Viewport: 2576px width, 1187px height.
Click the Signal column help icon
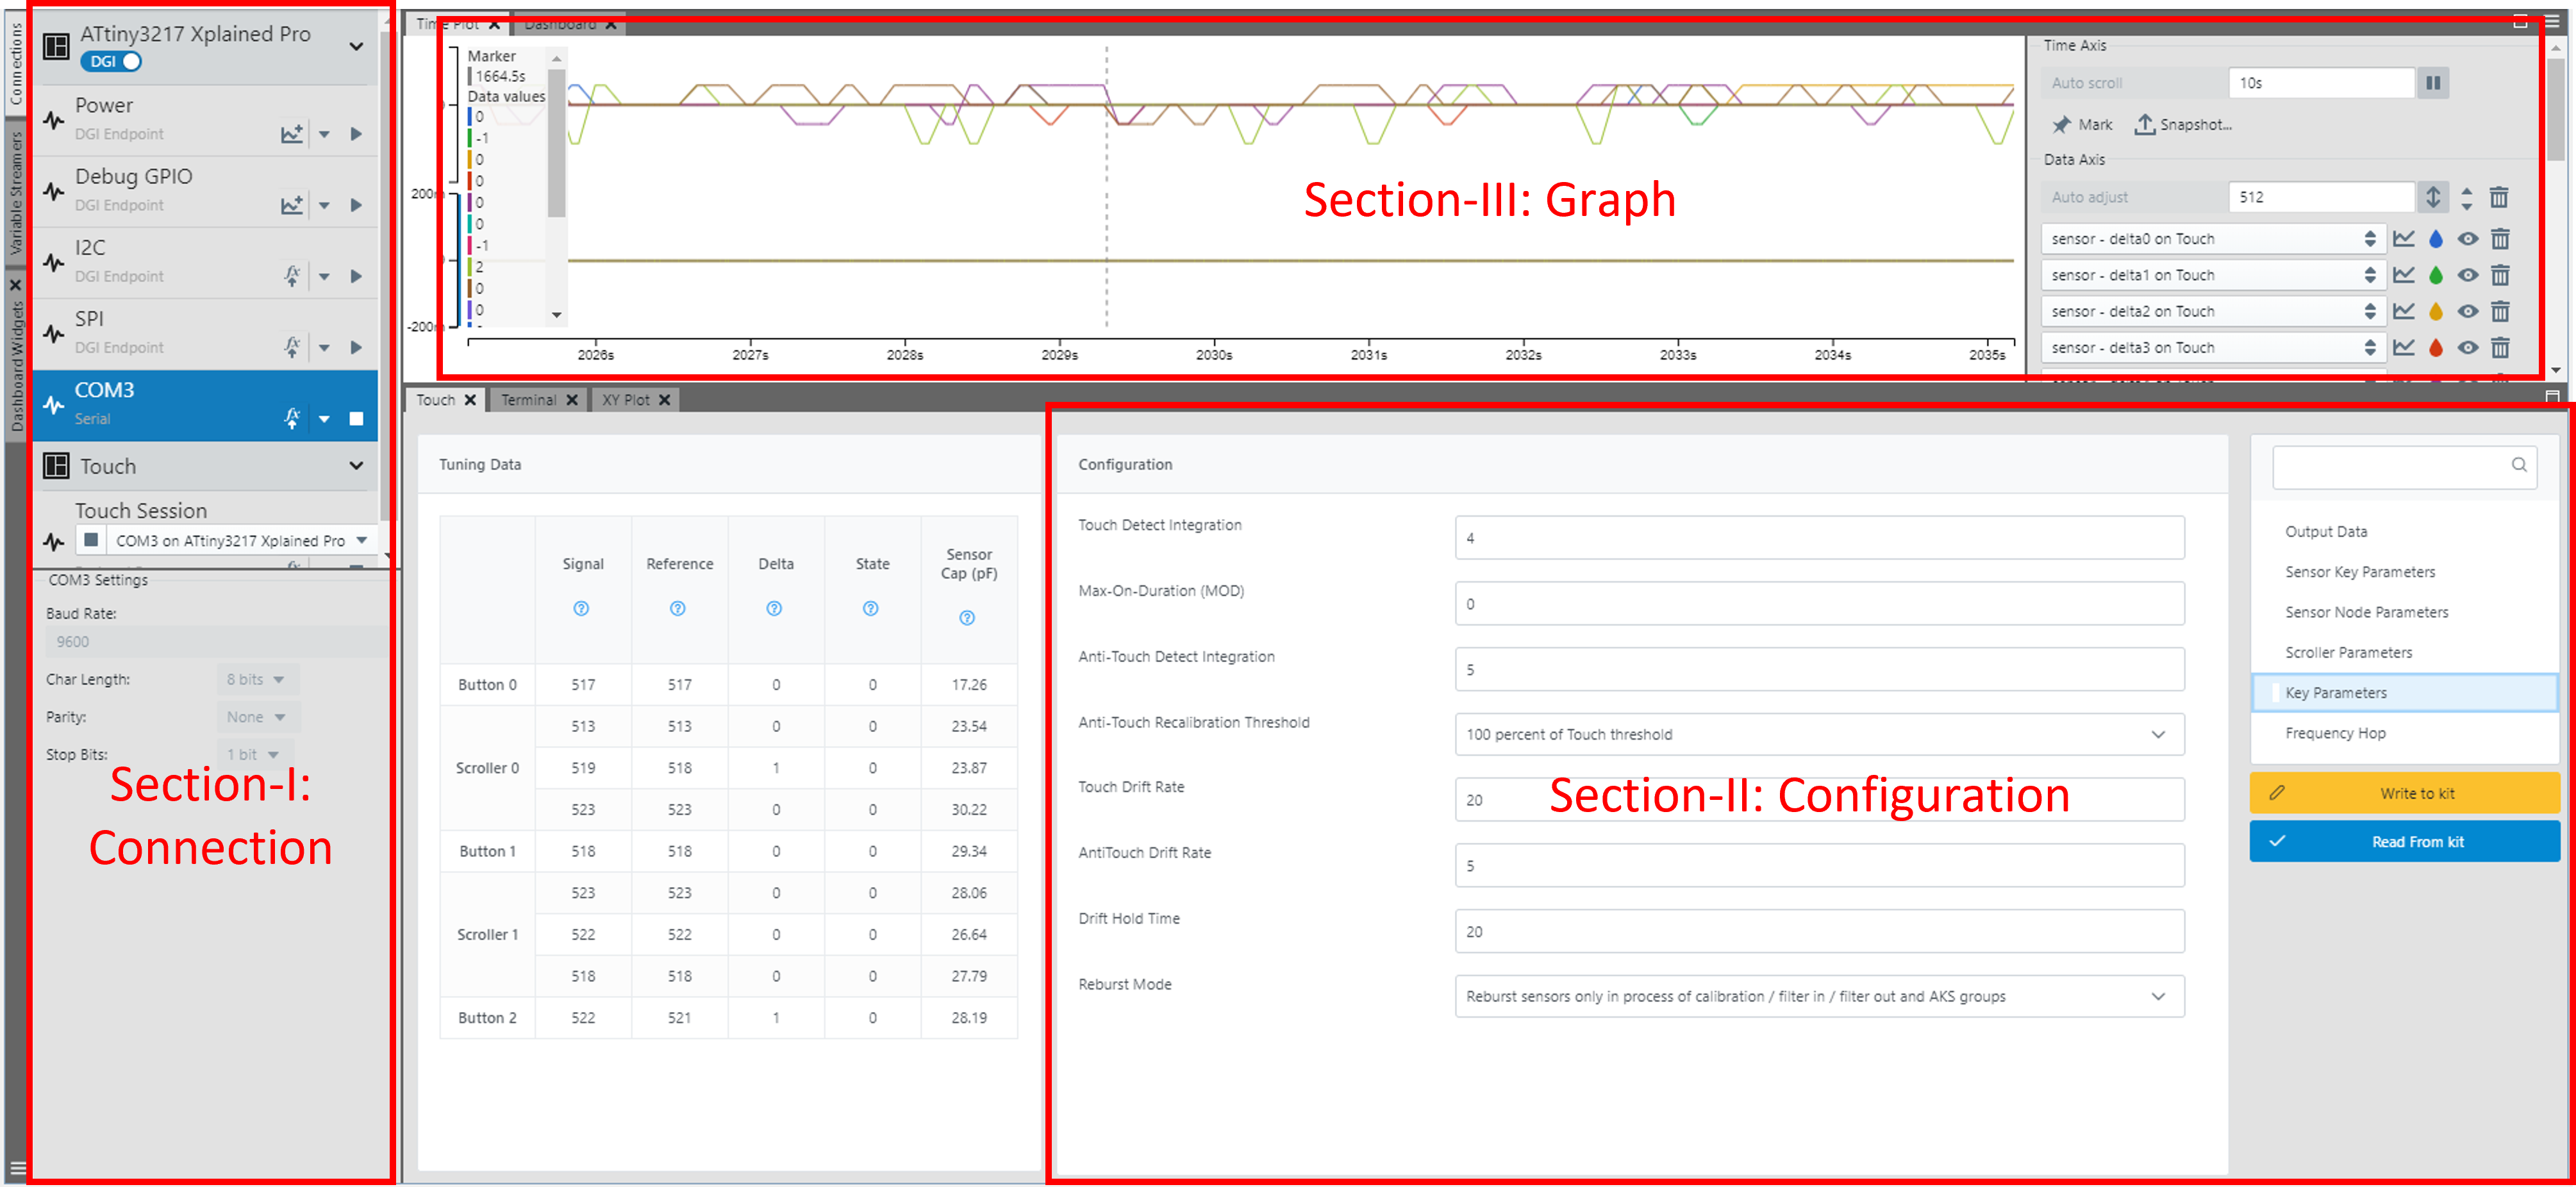[x=581, y=608]
